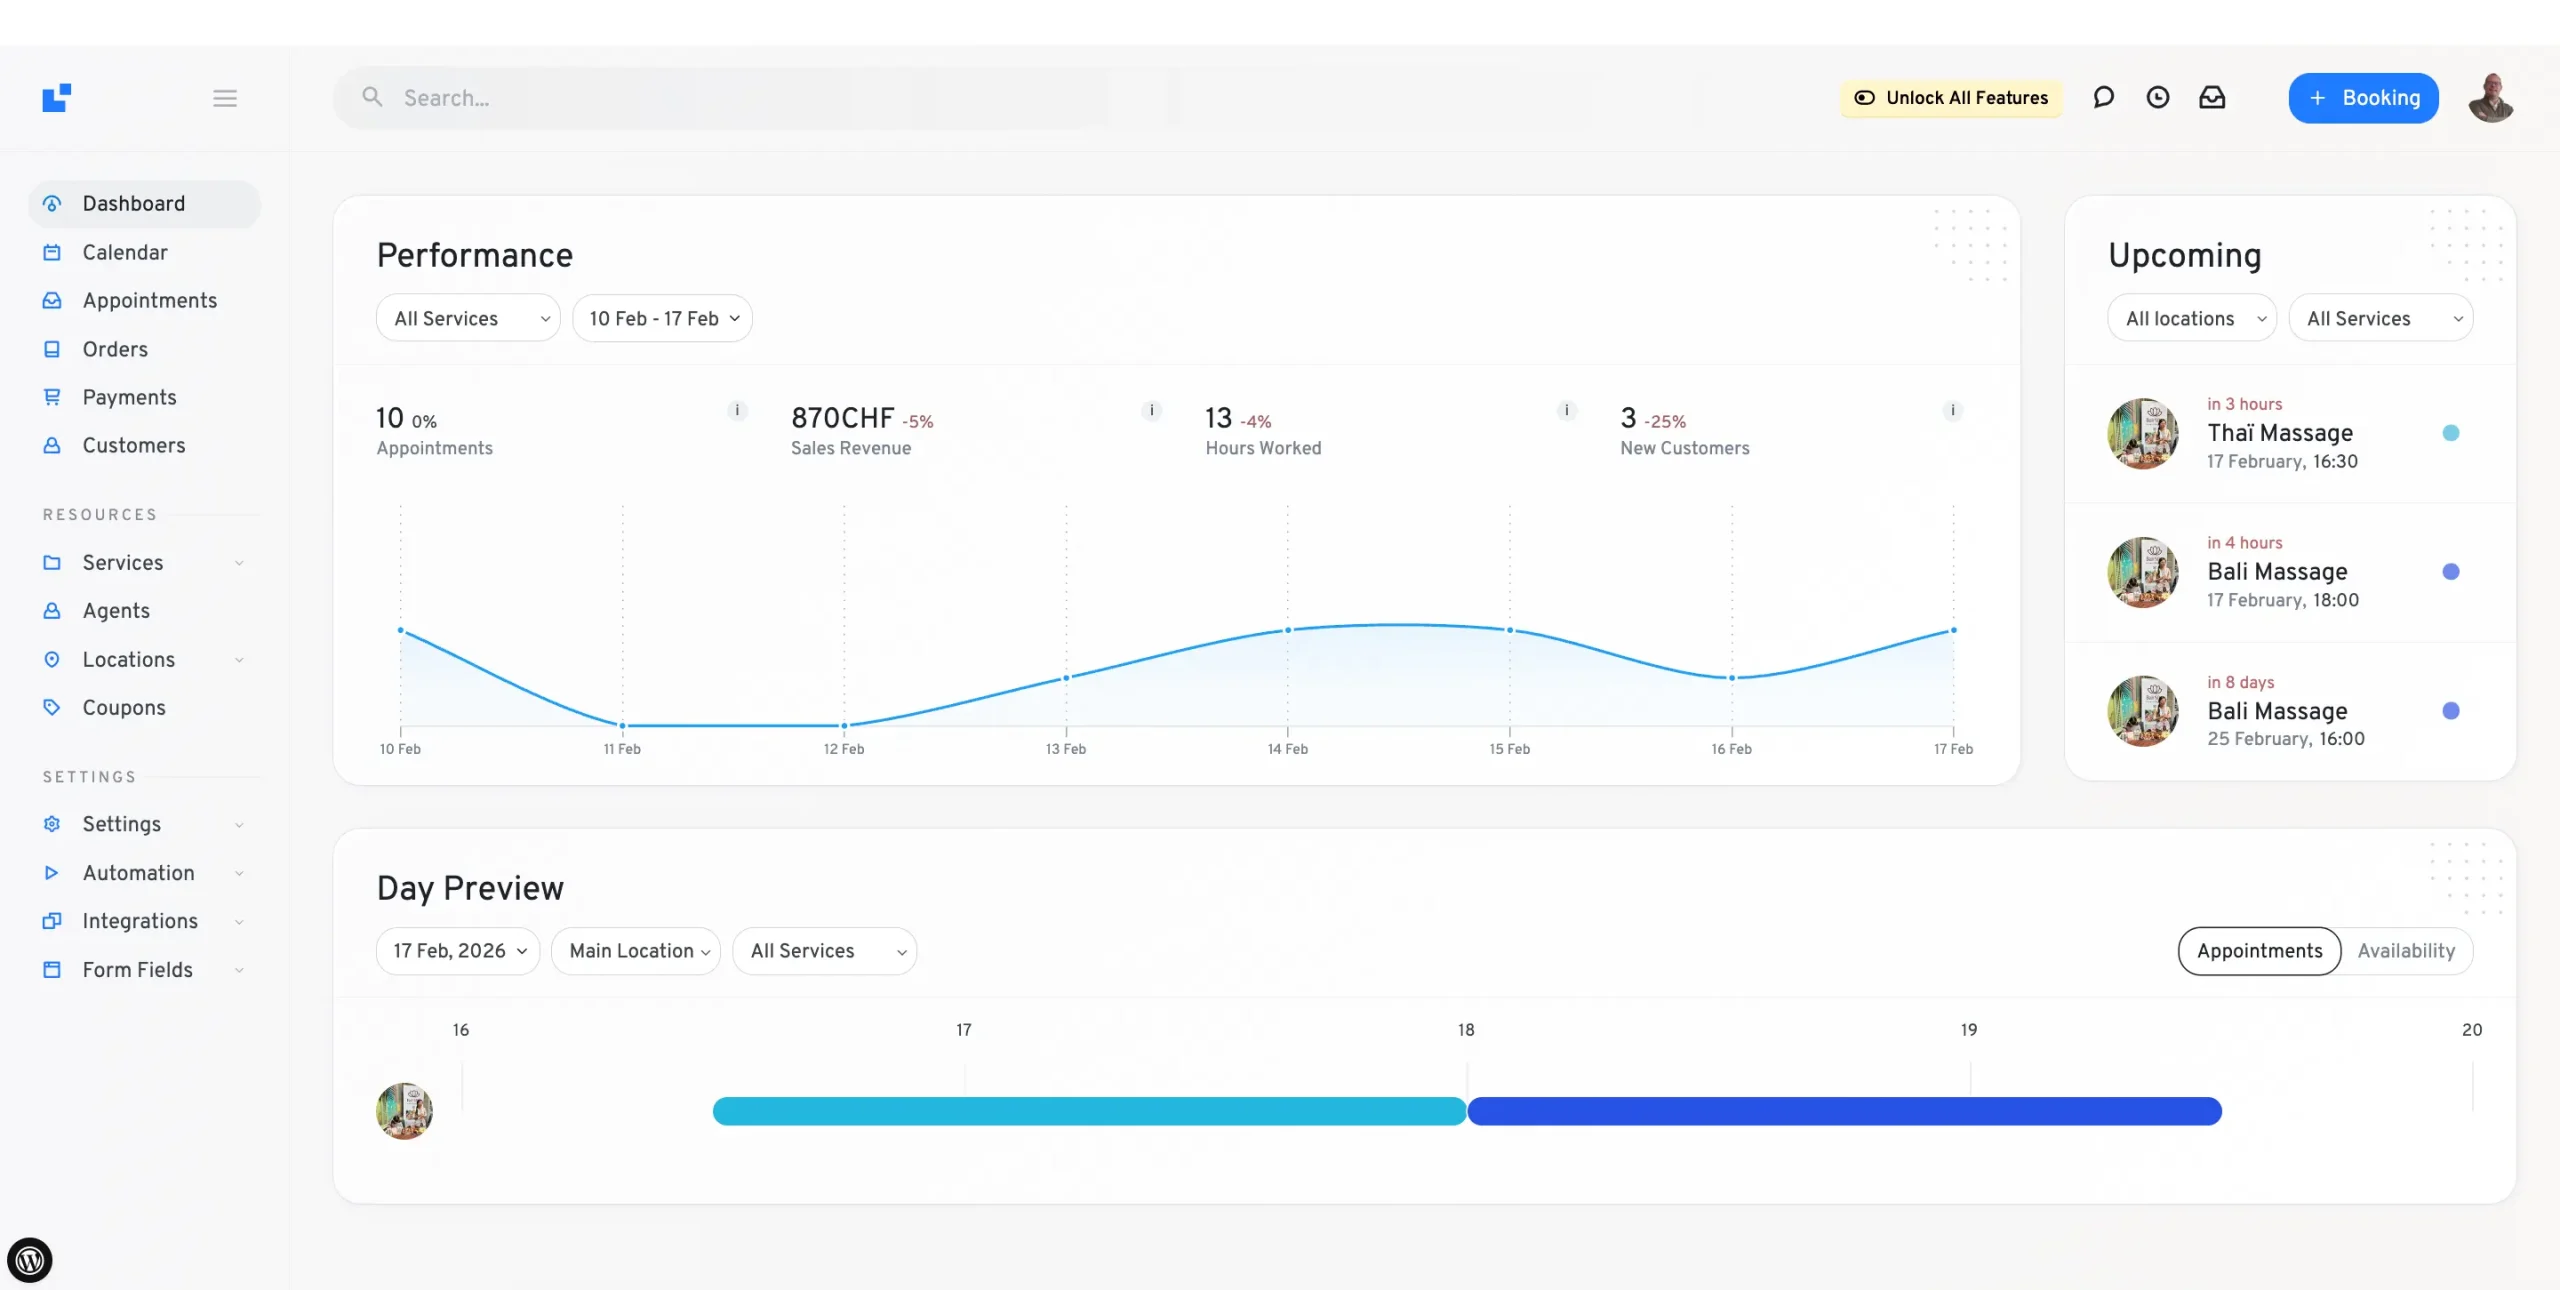Image resolution: width=2560 pixels, height=1290 pixels.
Task: Click the WordPress logo icon
Action: pos(30,1260)
